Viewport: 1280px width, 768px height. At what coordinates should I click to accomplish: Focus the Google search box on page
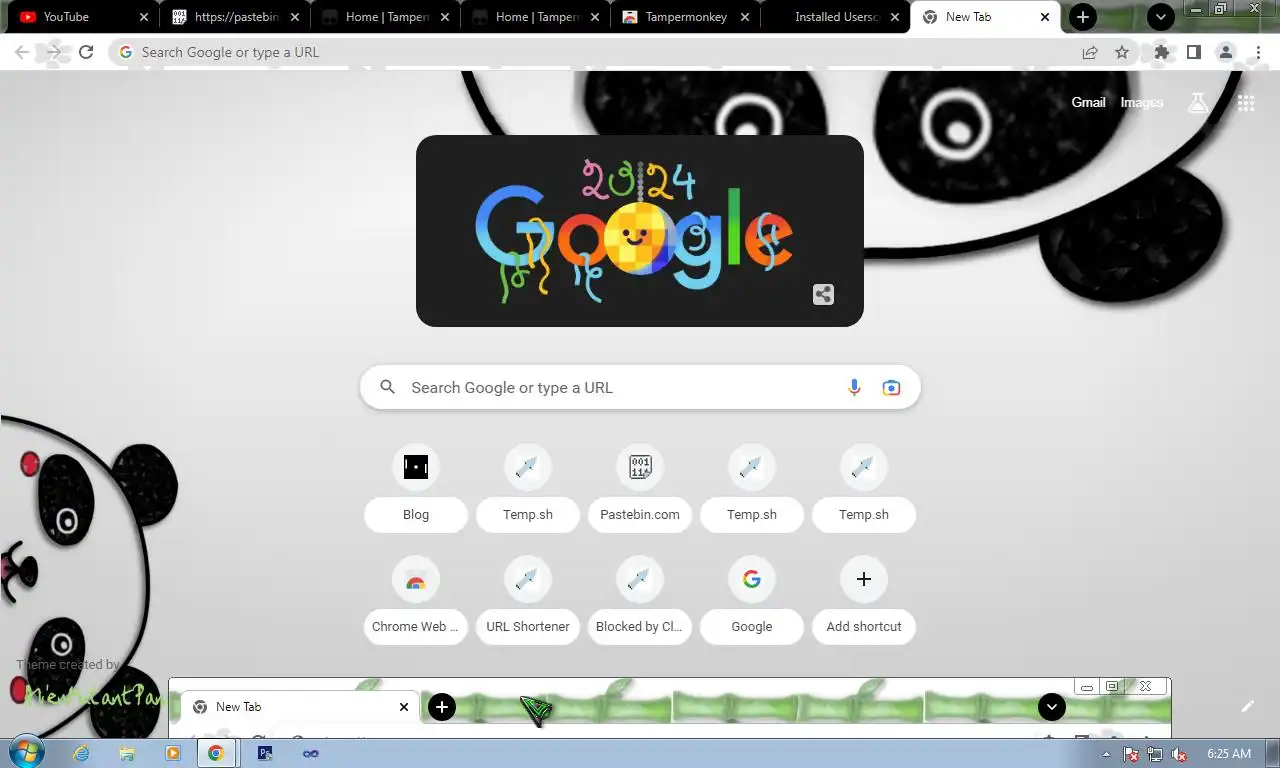(640, 388)
